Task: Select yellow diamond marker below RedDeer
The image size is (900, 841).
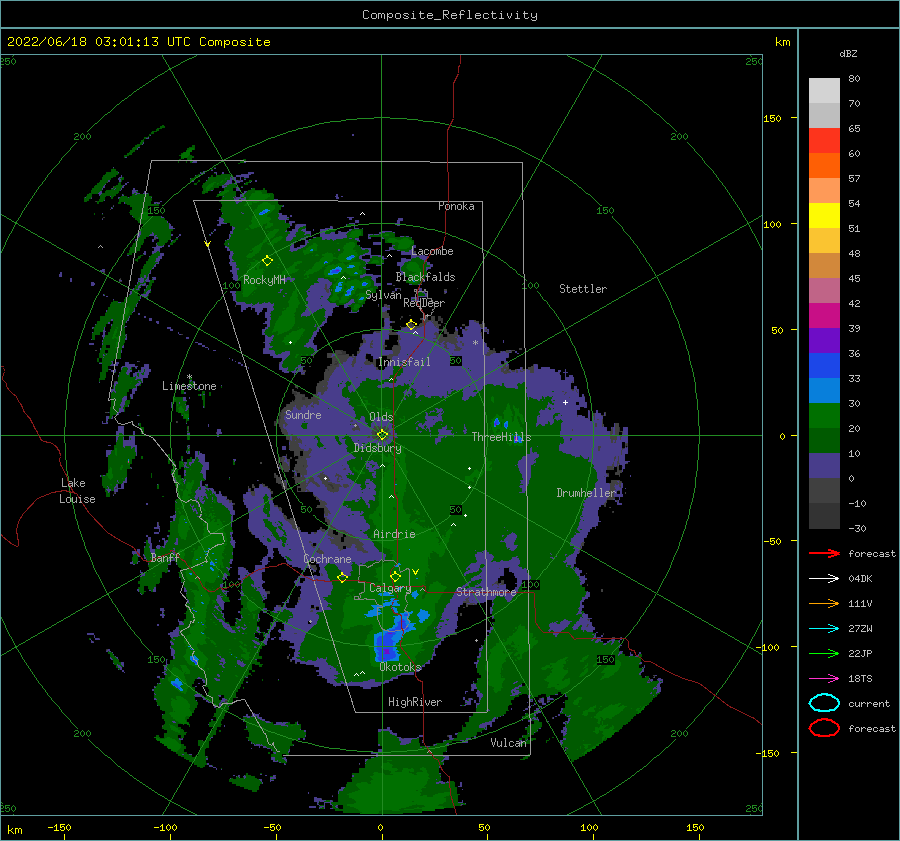Action: [x=411, y=325]
